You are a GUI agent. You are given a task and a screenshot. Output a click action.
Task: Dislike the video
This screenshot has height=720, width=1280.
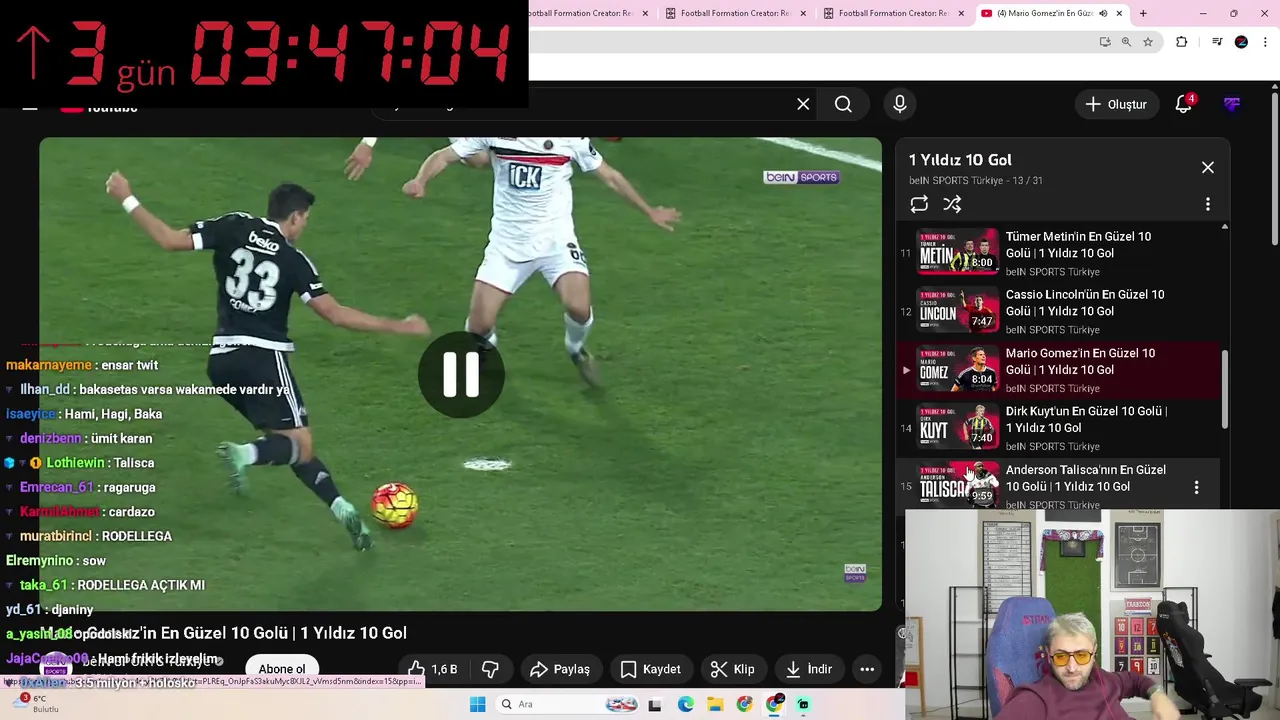coord(490,669)
